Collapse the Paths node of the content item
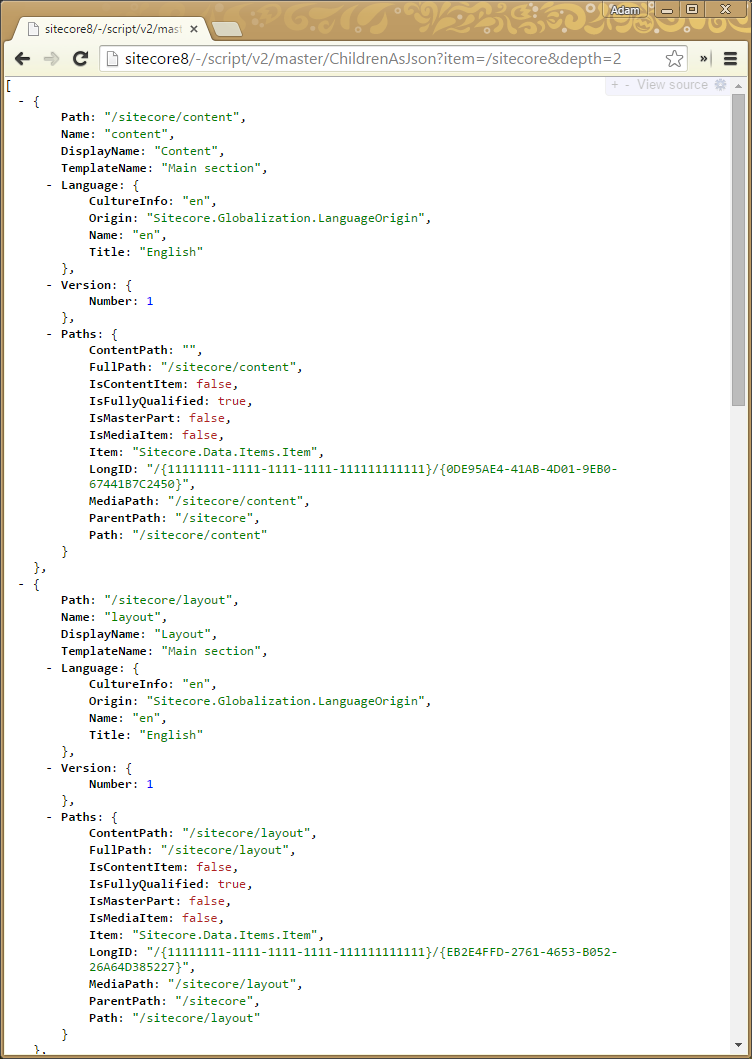Viewport: 752px width, 1059px height. (x=50, y=334)
